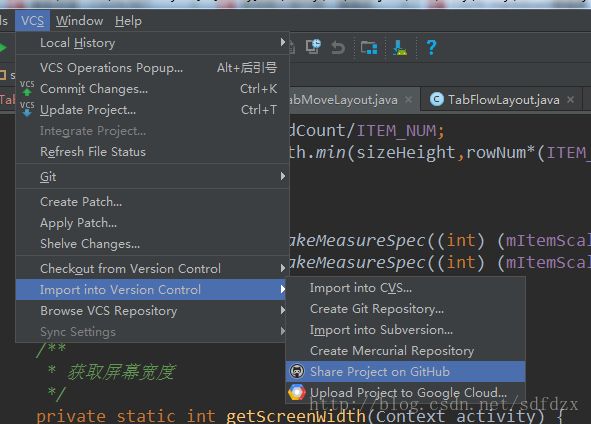Open the Help menu

[128, 21]
